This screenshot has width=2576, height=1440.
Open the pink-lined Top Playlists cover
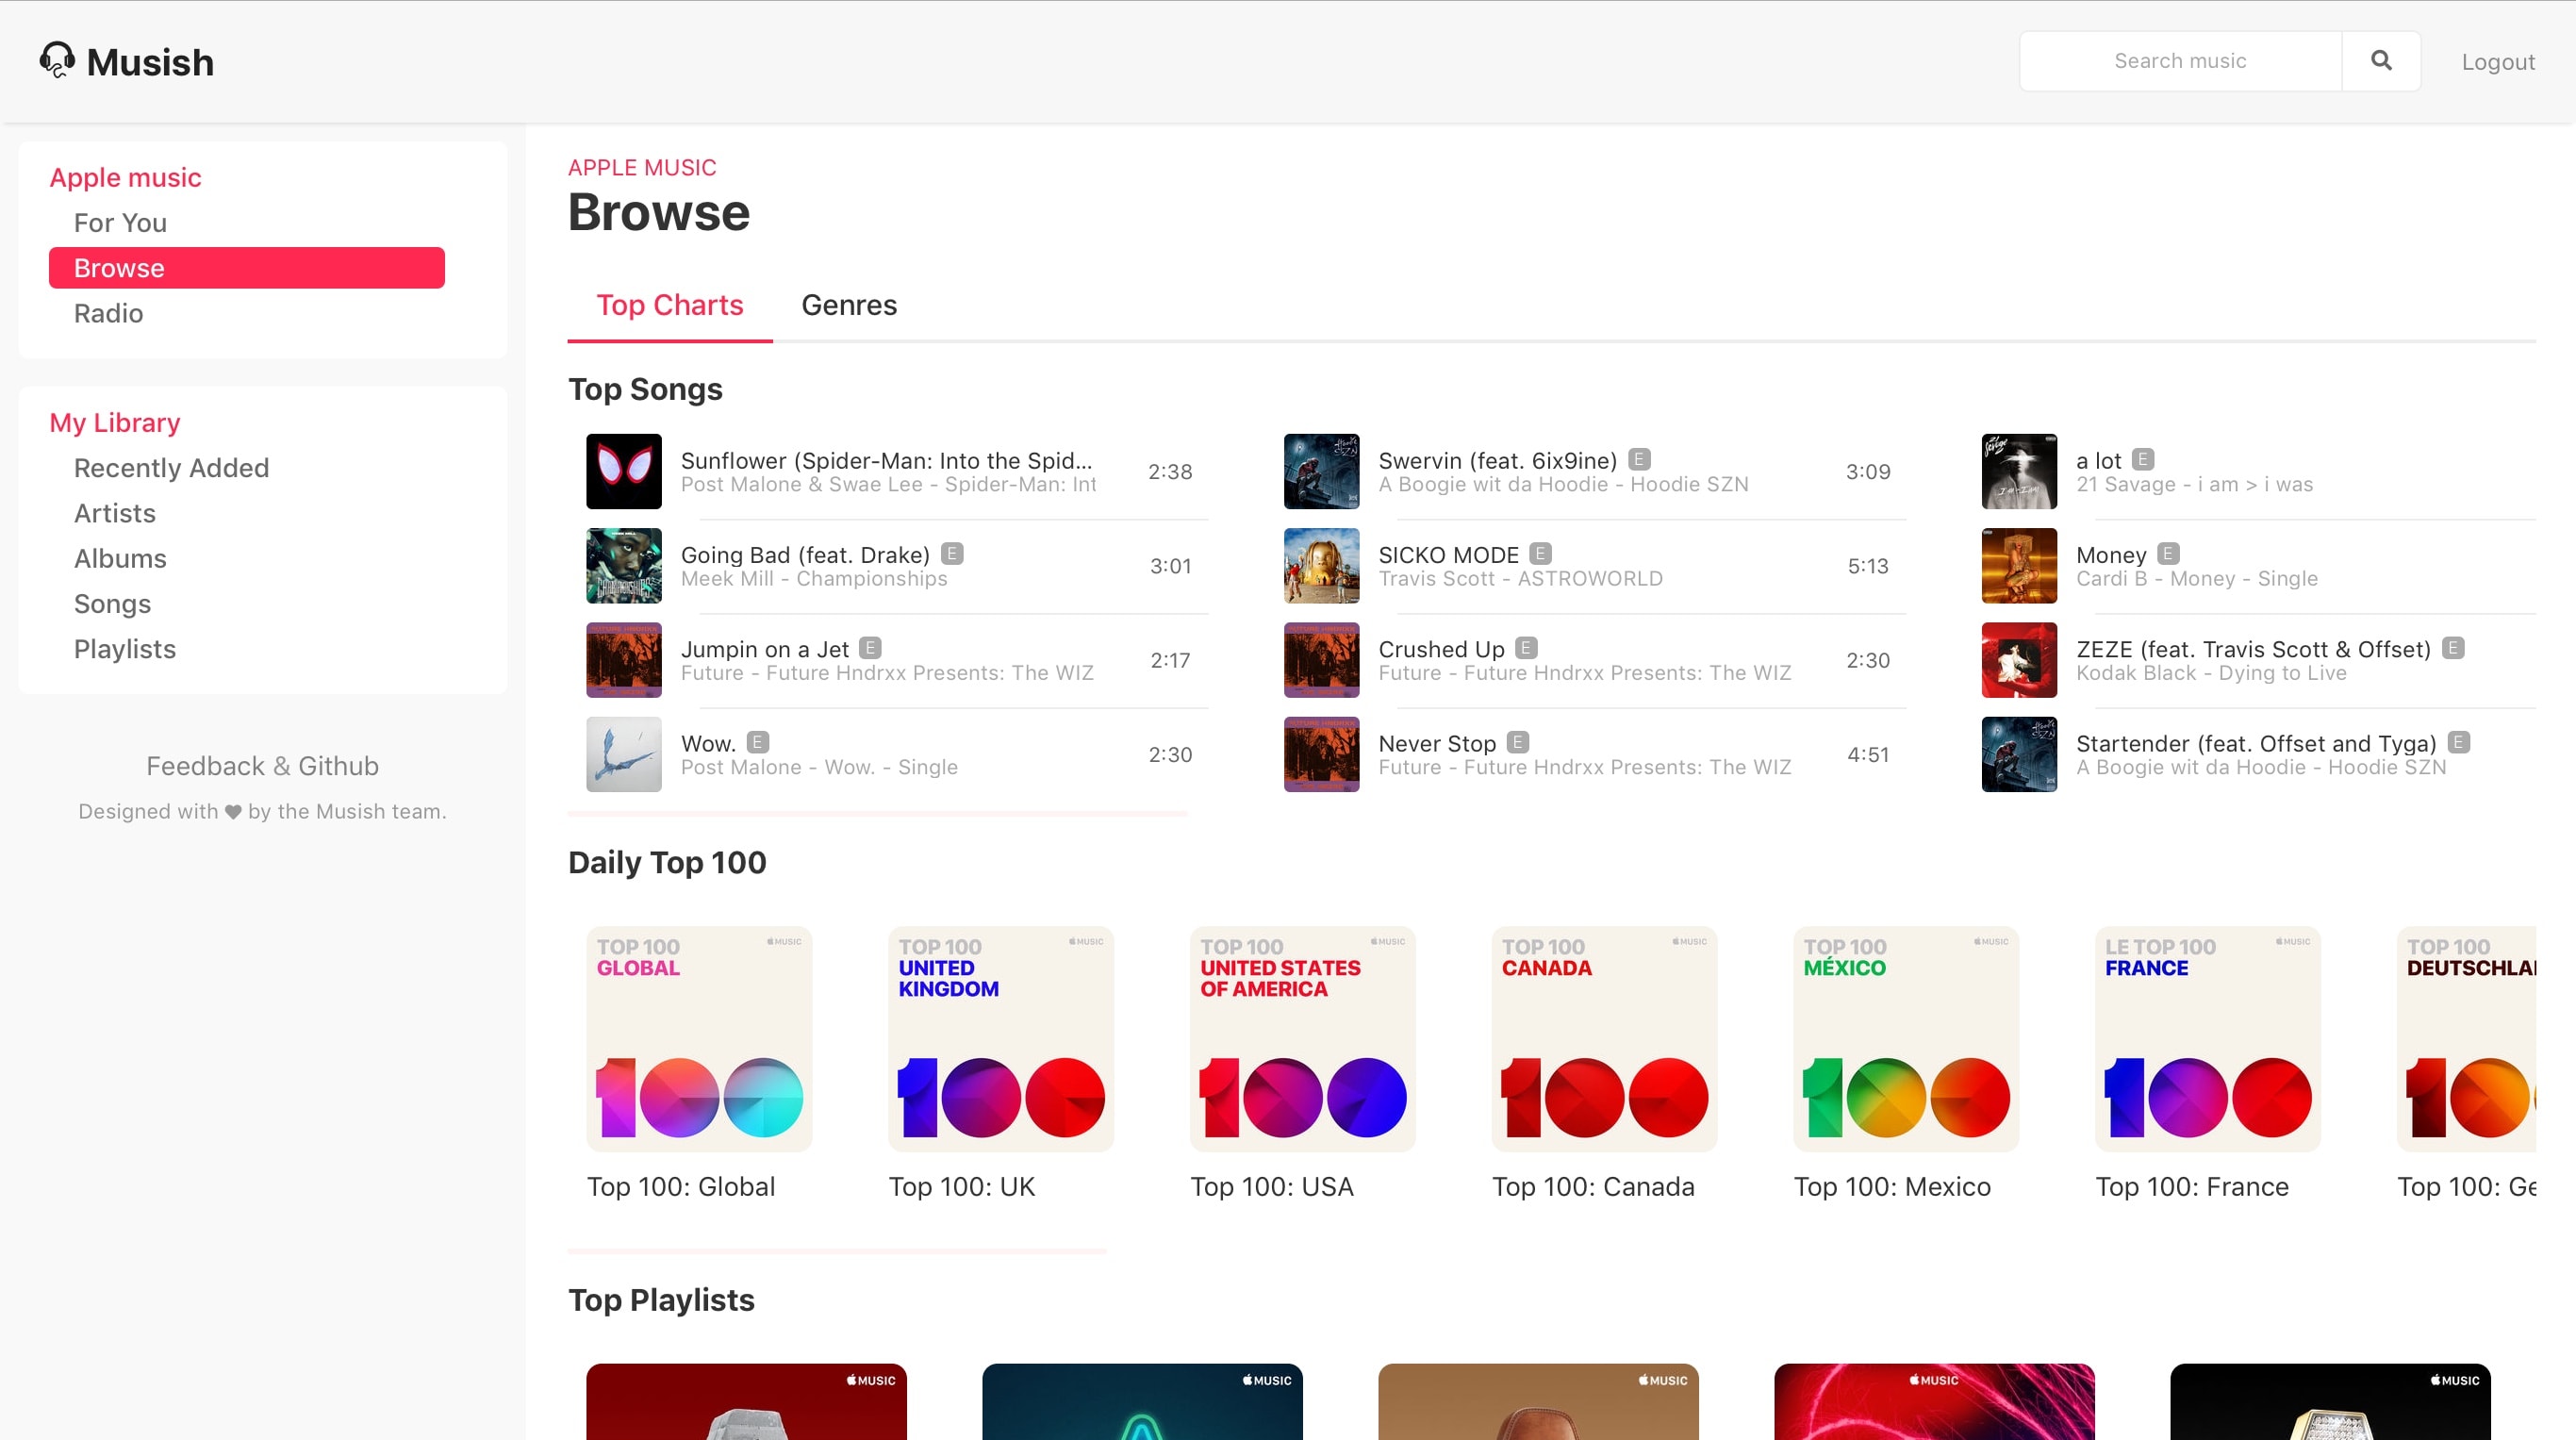point(1934,1402)
